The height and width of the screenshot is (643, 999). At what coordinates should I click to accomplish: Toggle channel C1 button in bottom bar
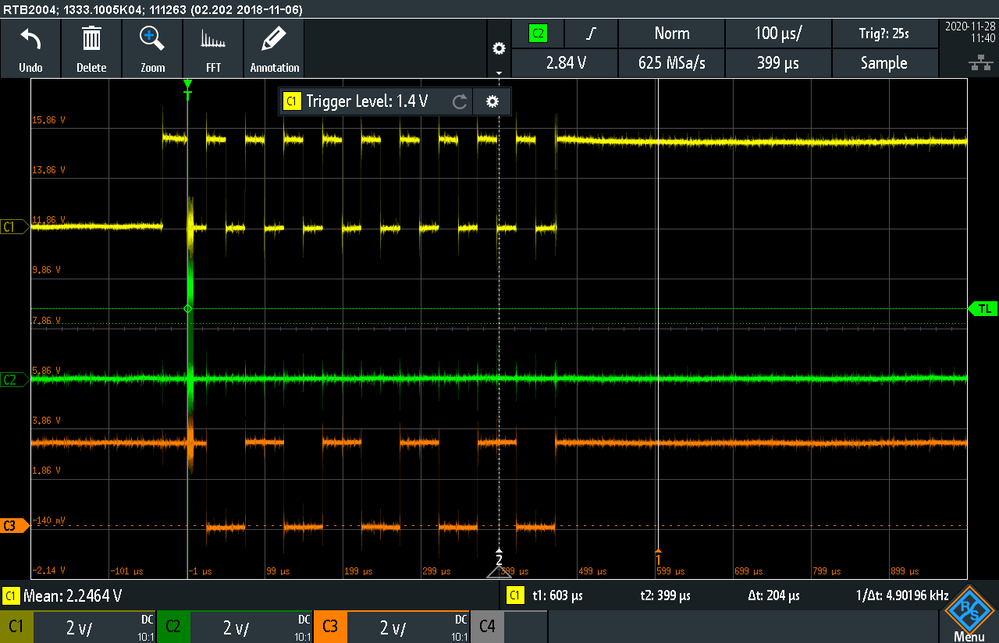(16, 627)
